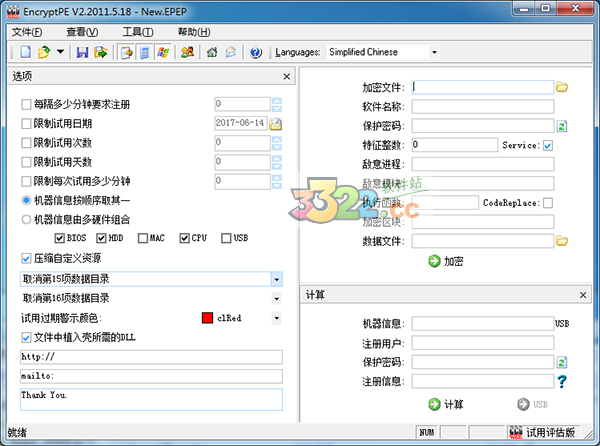600x446 pixels.
Task: Click the 加密 encrypt button
Action: (x=446, y=261)
